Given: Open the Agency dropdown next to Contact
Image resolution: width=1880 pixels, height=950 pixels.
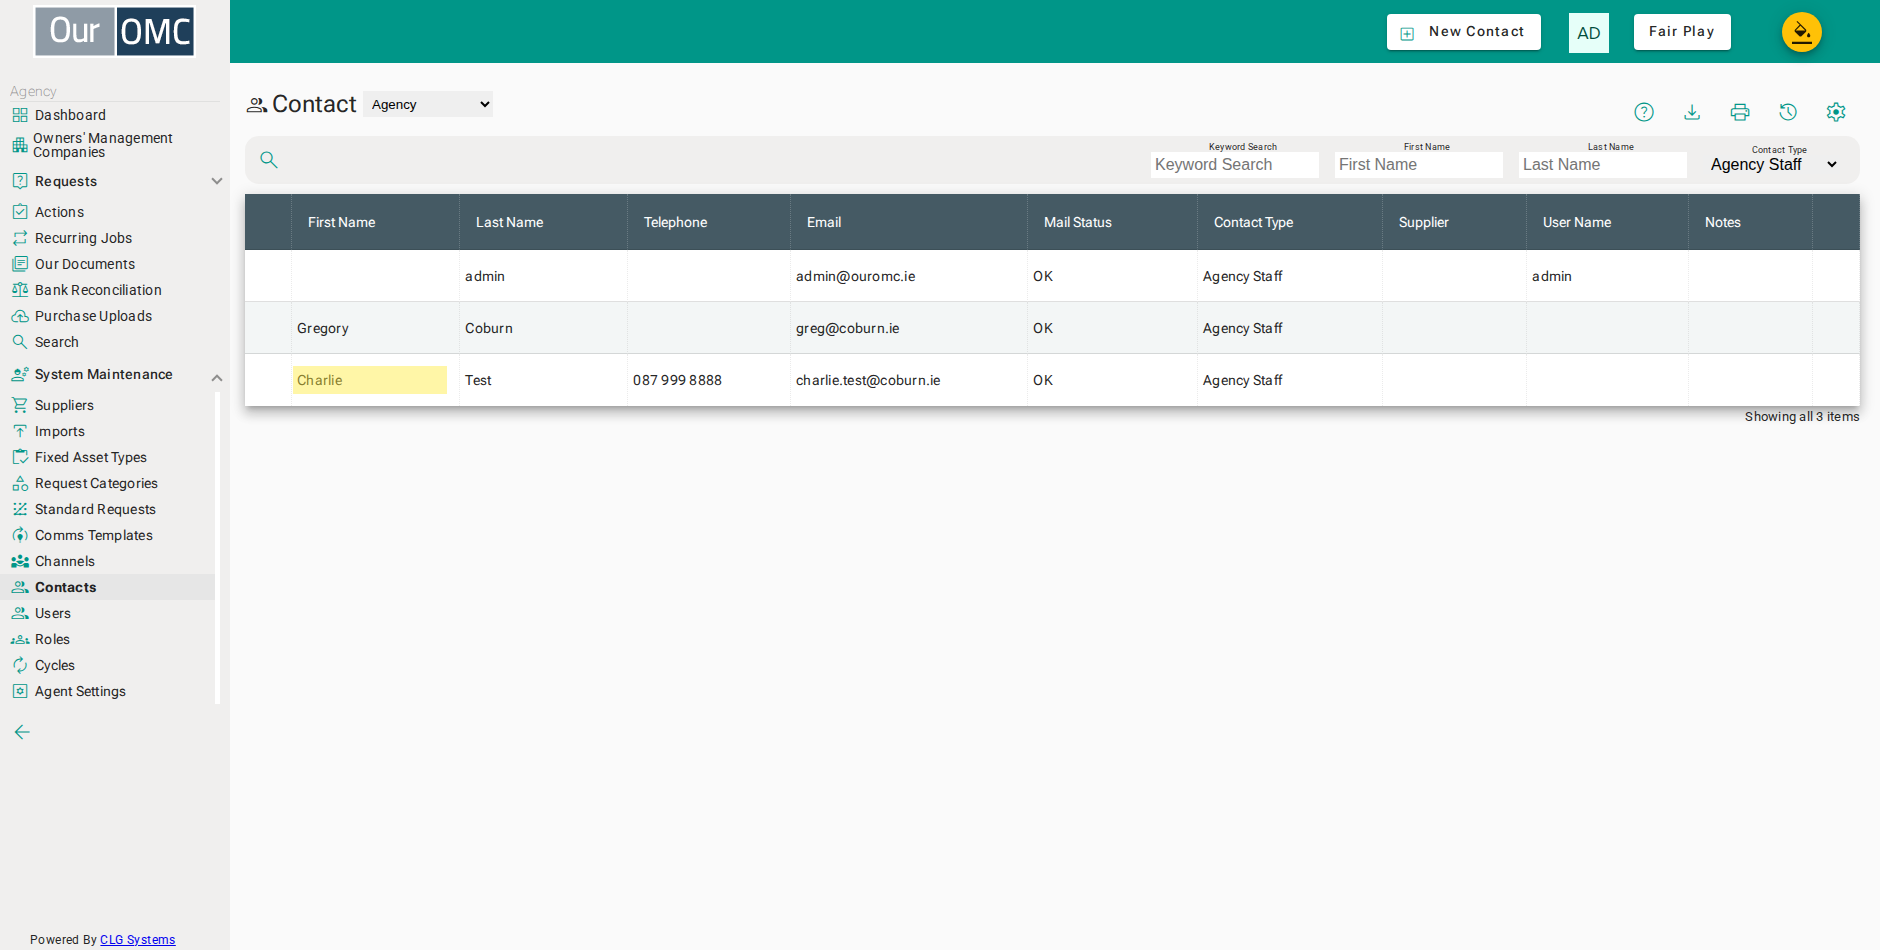Looking at the screenshot, I should pos(428,104).
